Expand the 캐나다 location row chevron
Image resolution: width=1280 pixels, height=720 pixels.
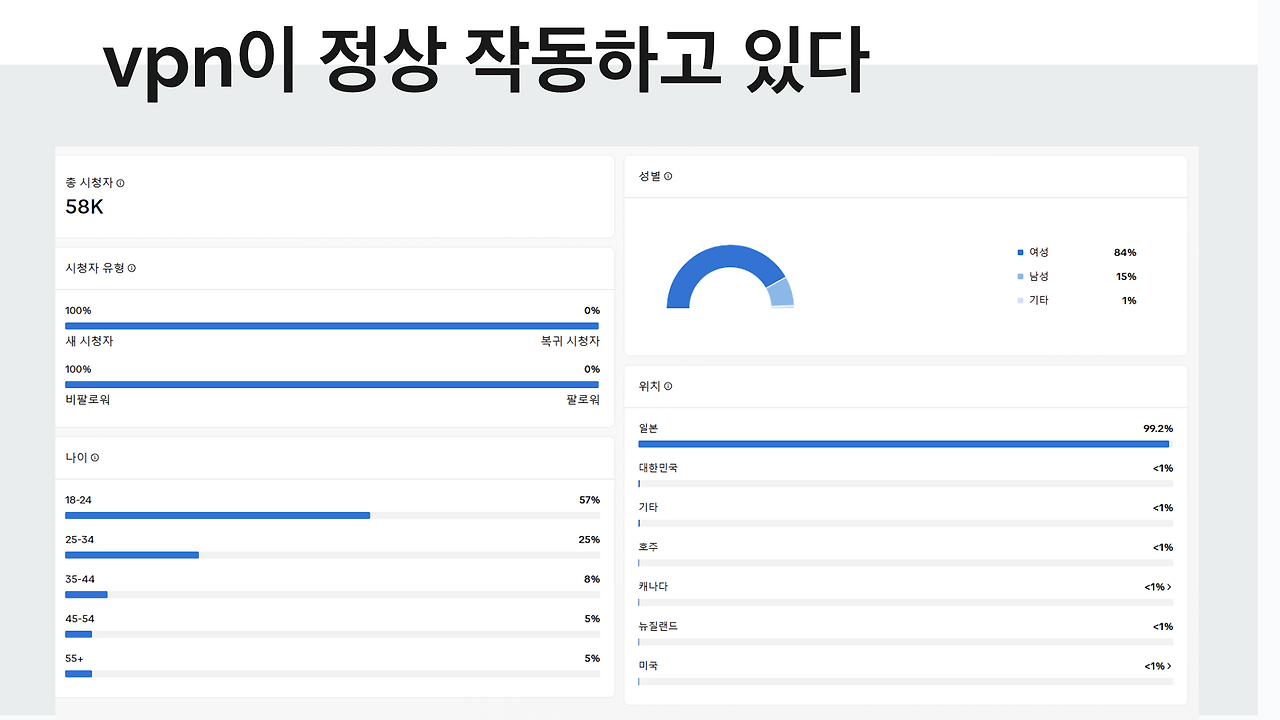pos(1169,587)
